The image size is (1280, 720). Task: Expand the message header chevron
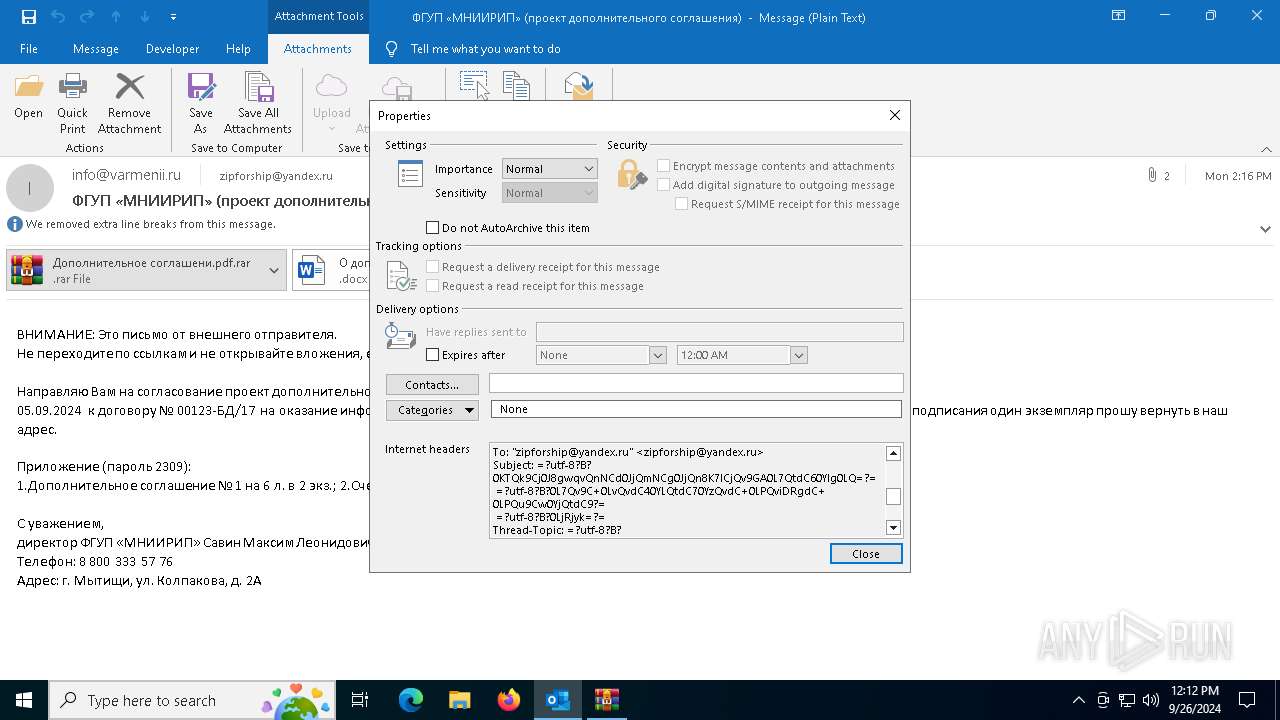click(1265, 229)
